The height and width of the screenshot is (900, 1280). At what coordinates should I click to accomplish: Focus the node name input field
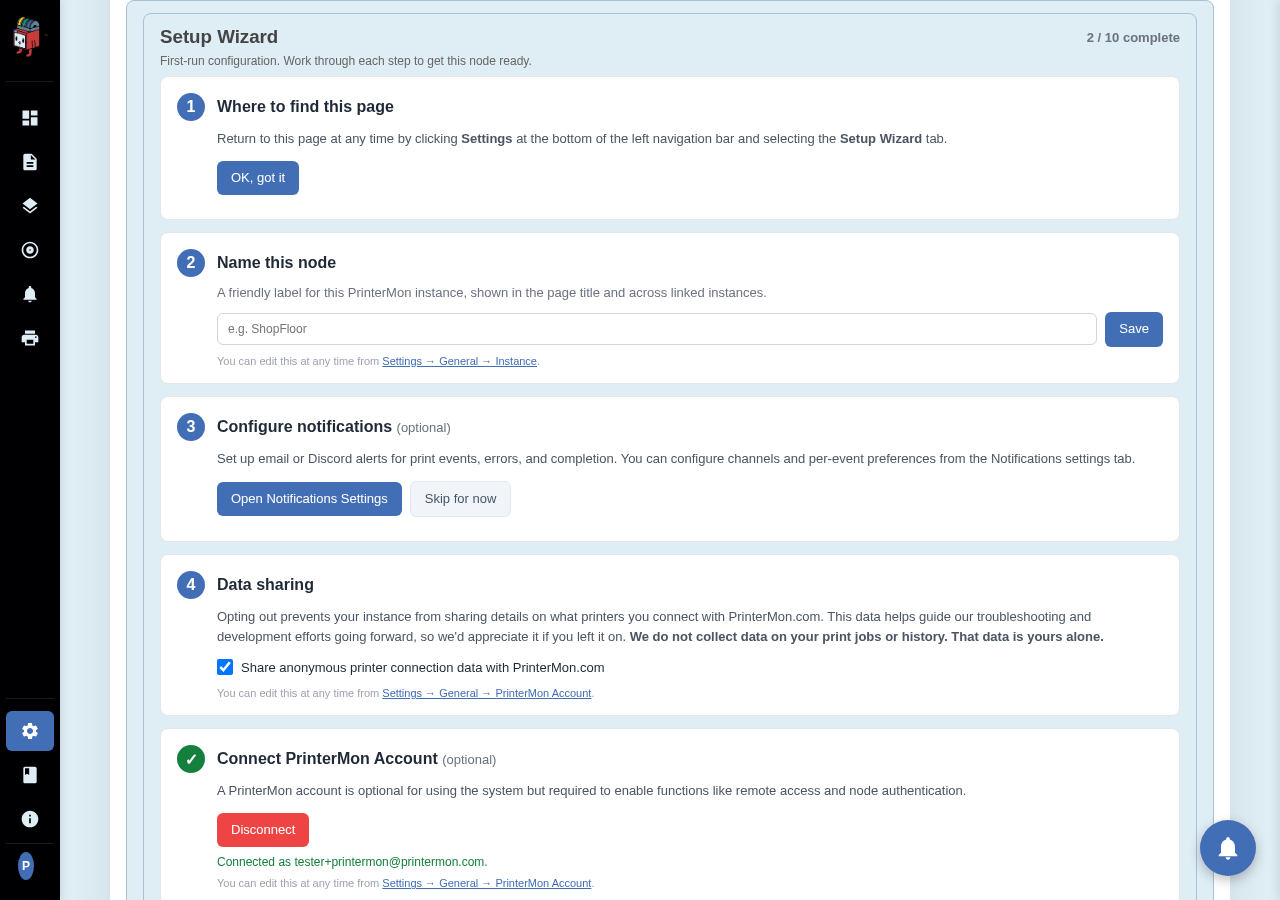(x=657, y=329)
